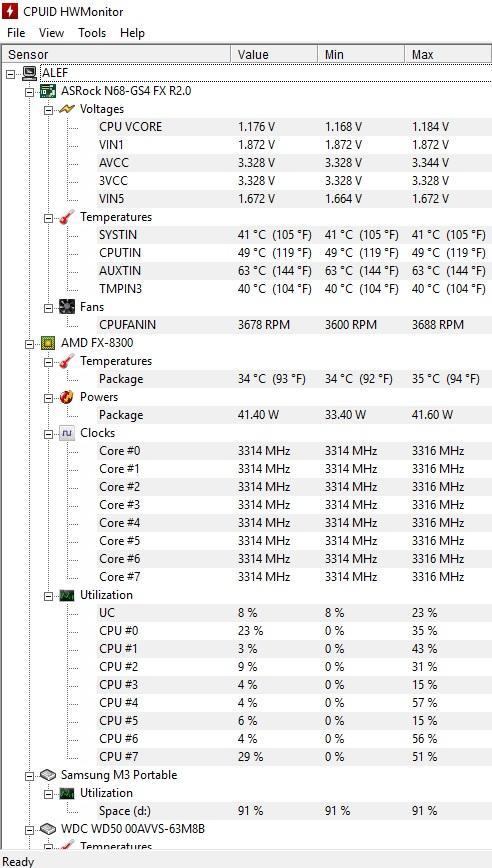The image size is (492, 868).
Task: Click the CPU Utilization graph icon
Action: (x=66, y=595)
